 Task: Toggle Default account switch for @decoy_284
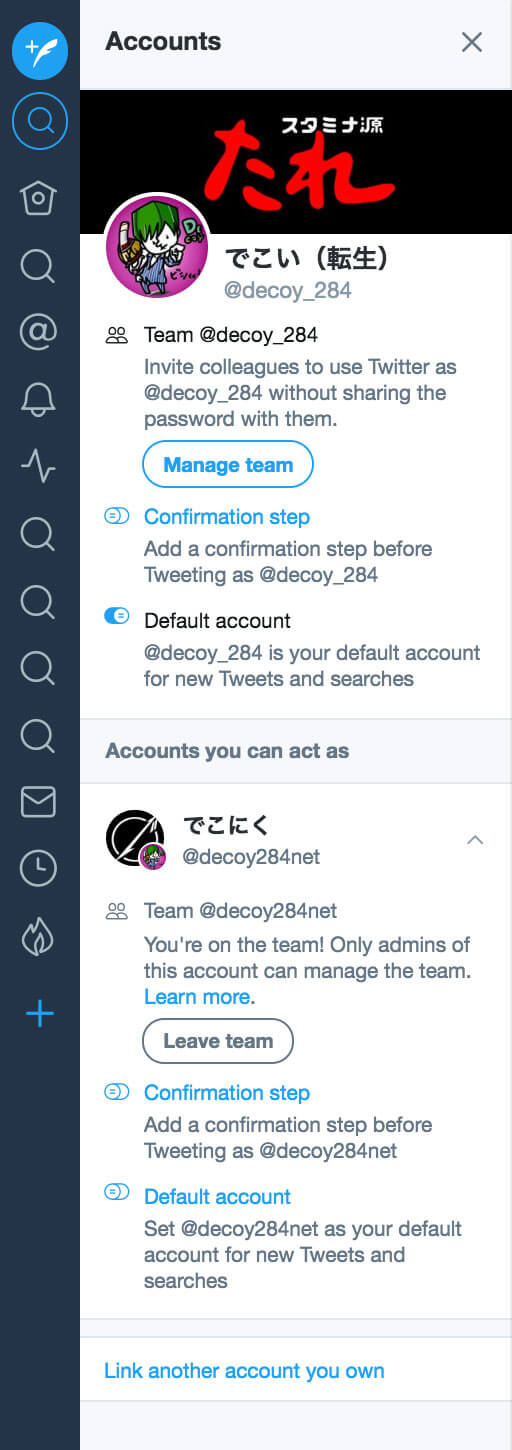pos(117,617)
